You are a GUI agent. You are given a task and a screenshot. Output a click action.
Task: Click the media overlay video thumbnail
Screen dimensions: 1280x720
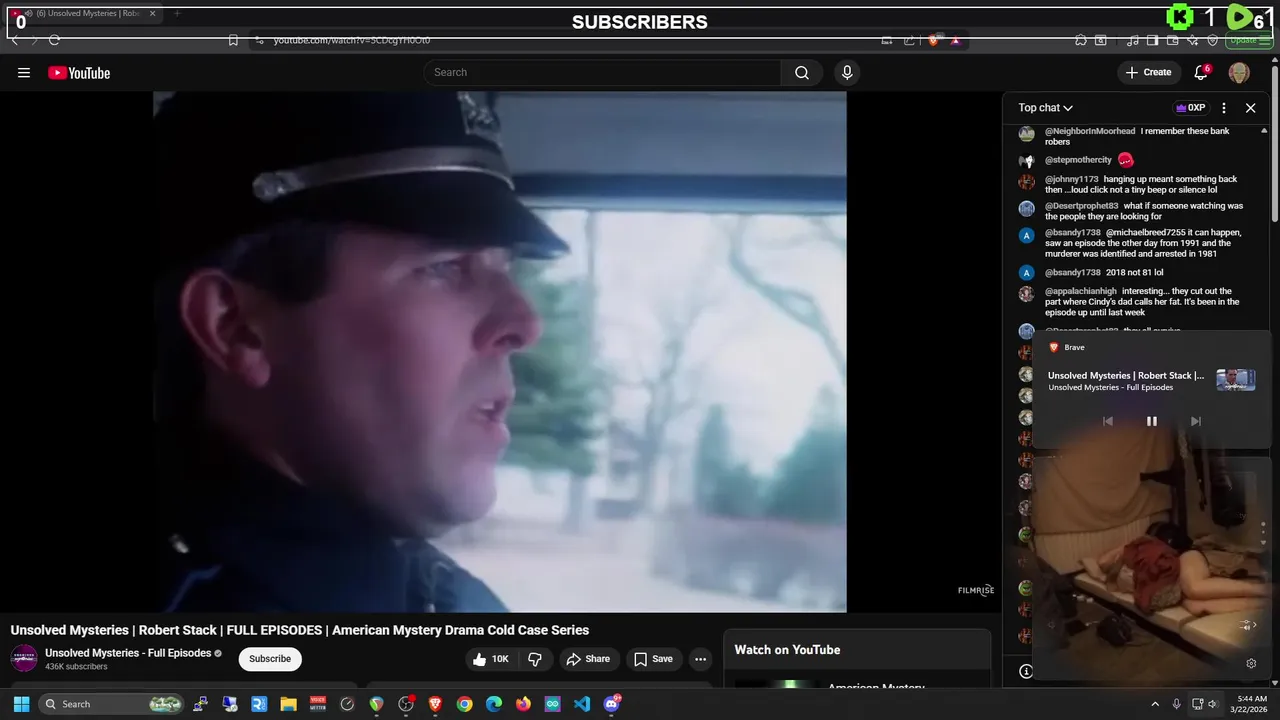1235,380
